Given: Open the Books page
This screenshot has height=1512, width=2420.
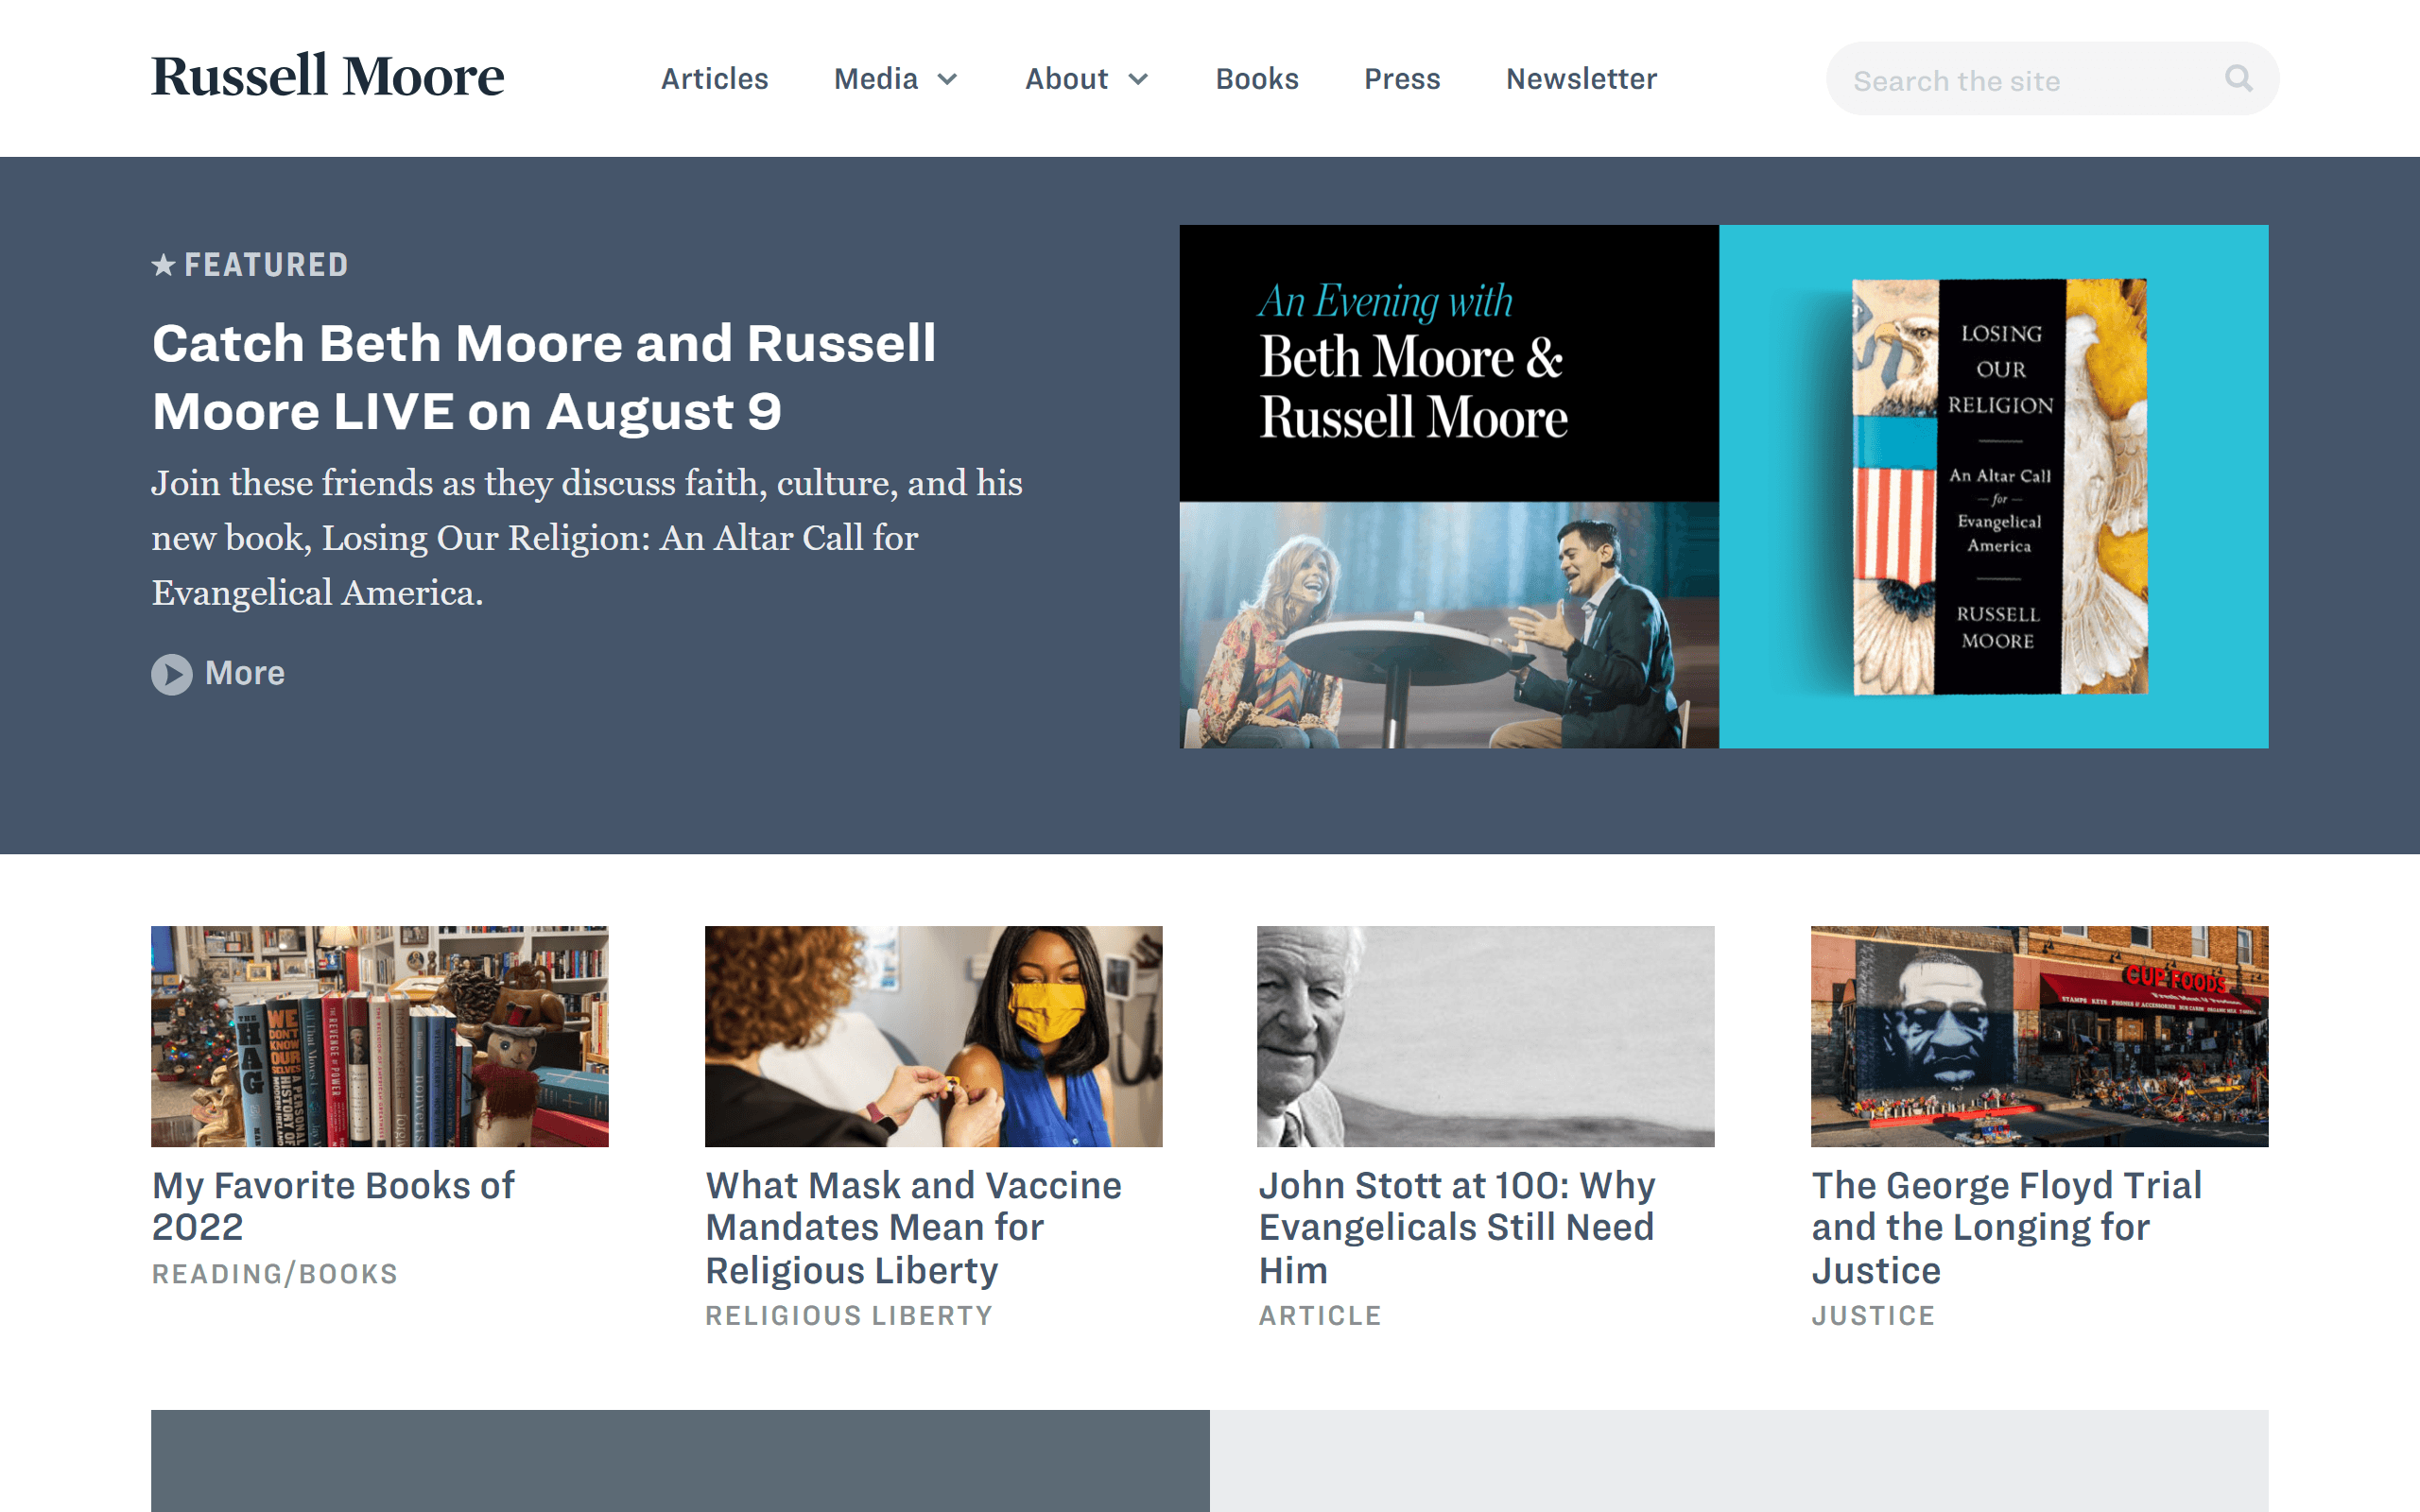Looking at the screenshot, I should [1257, 78].
